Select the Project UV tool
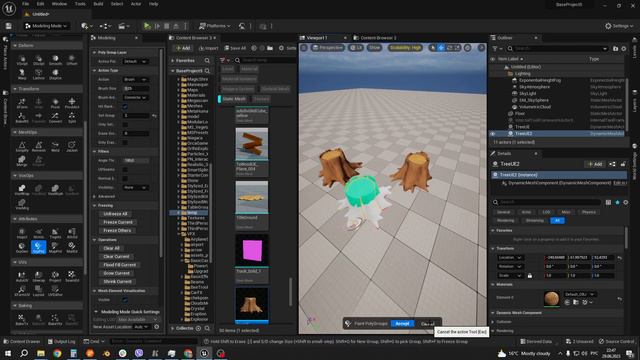The image size is (640, 360). (55, 276)
